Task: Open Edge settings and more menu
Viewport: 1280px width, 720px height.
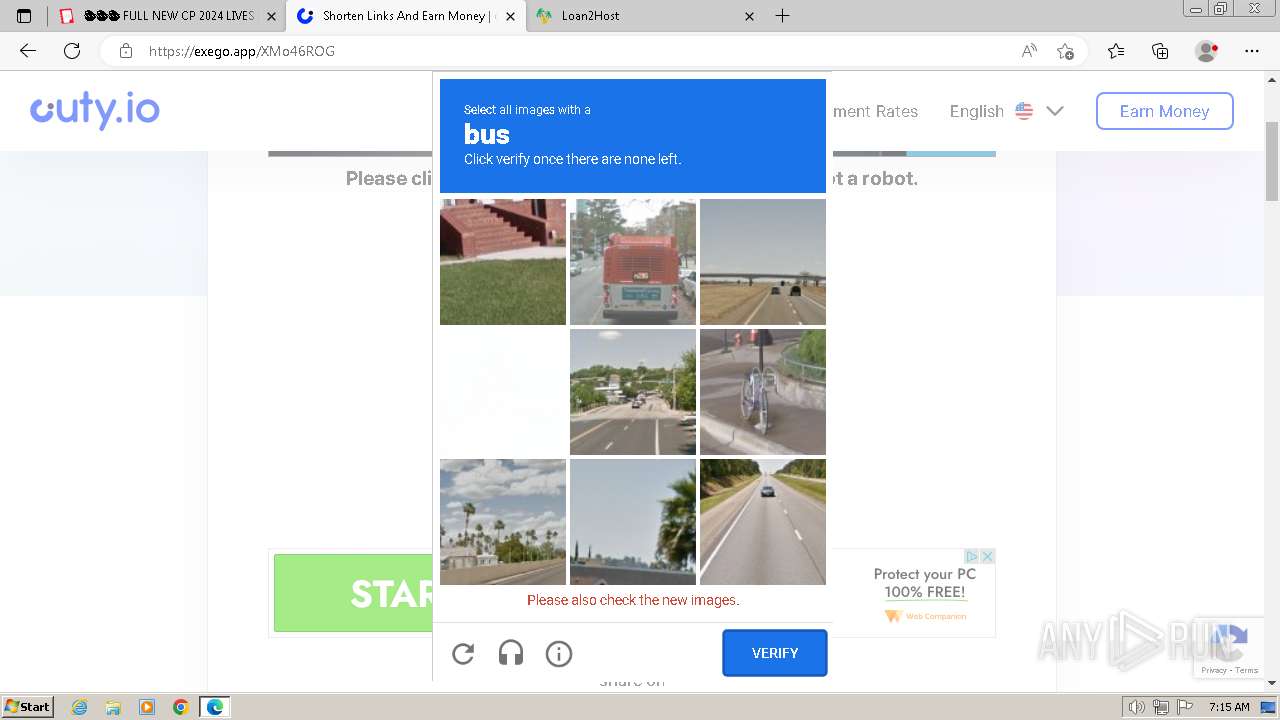Action: pyautogui.click(x=1252, y=51)
